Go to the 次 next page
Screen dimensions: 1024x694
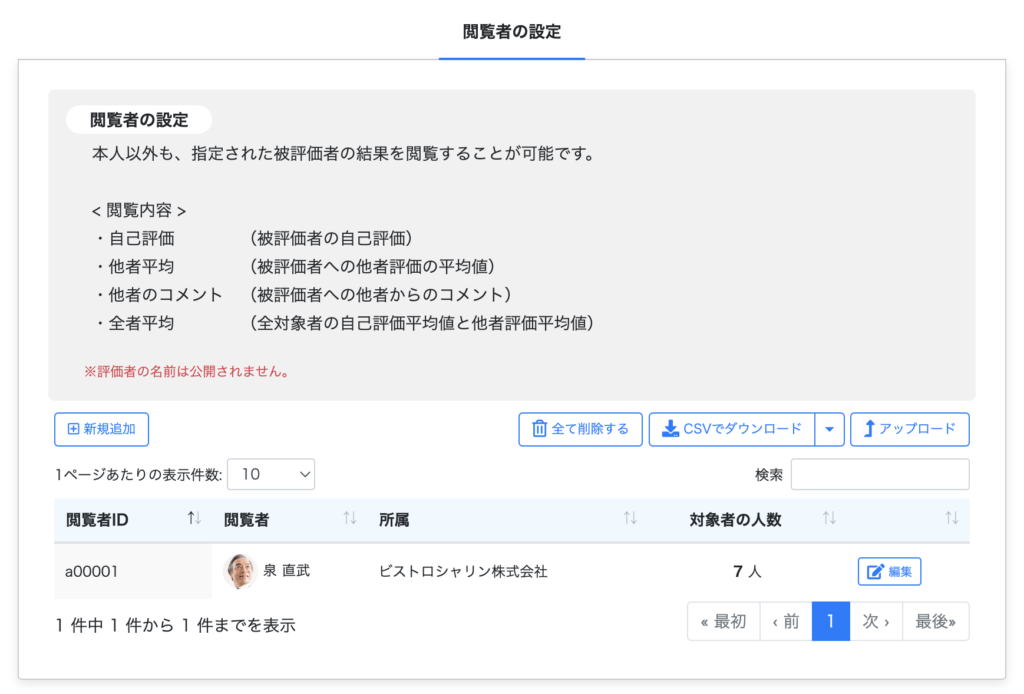[x=875, y=621]
